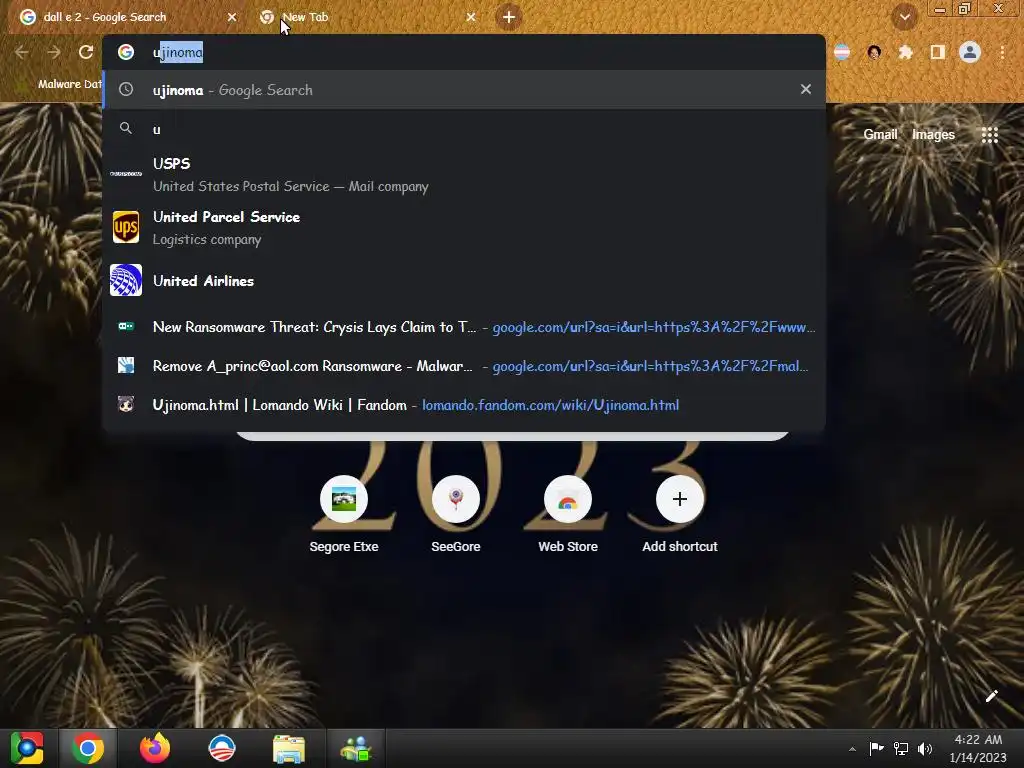Open the volume speaker icon
The image size is (1024, 768).
925,748
